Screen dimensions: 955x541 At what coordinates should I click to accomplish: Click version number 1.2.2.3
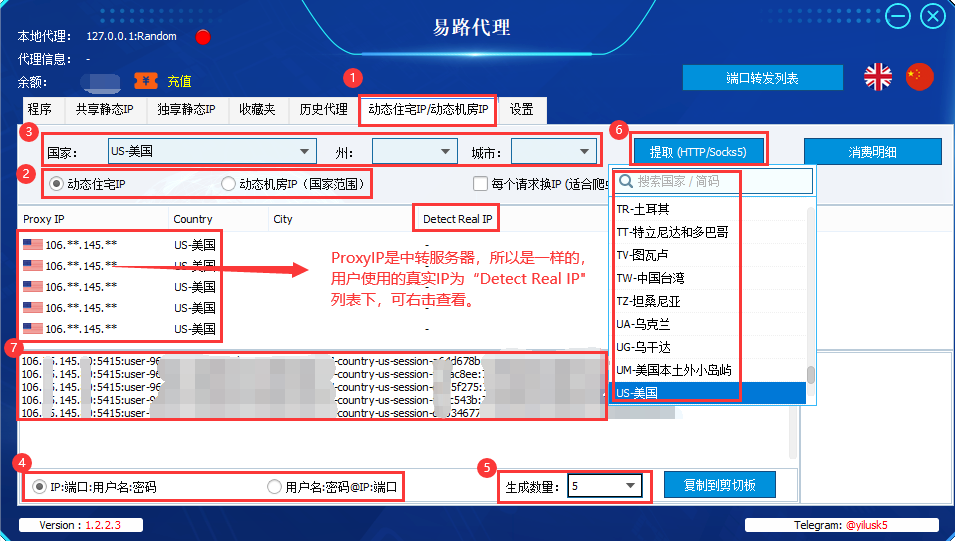click(x=103, y=525)
